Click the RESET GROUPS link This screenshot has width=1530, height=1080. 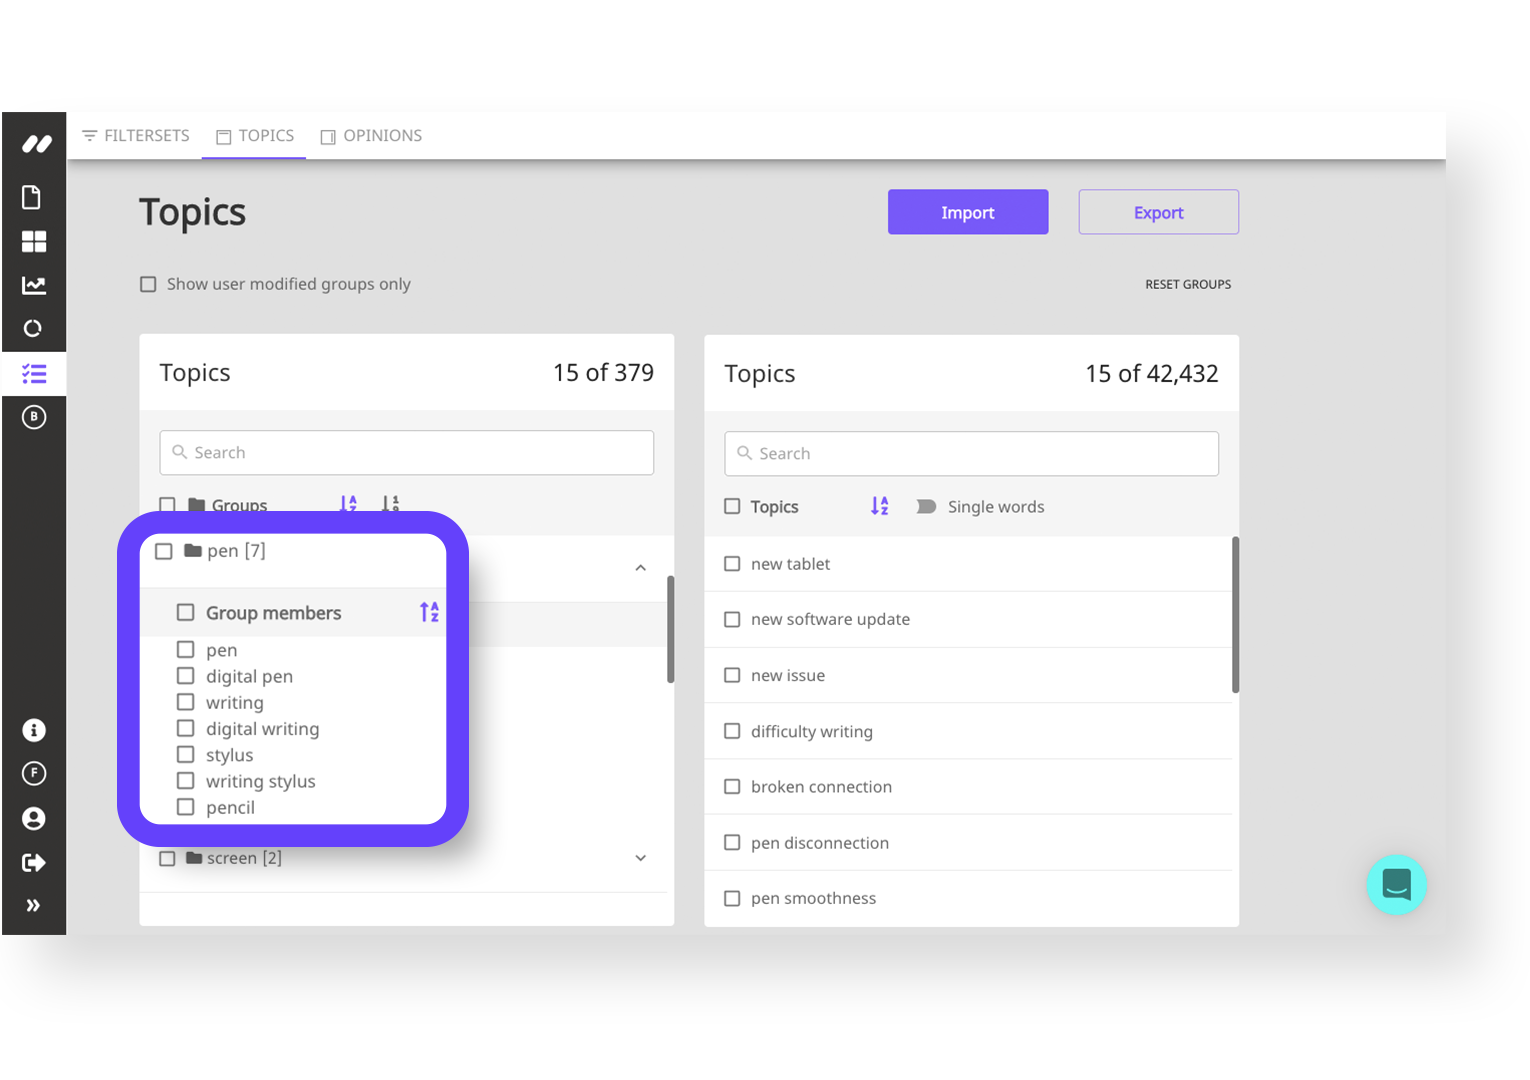1188,284
